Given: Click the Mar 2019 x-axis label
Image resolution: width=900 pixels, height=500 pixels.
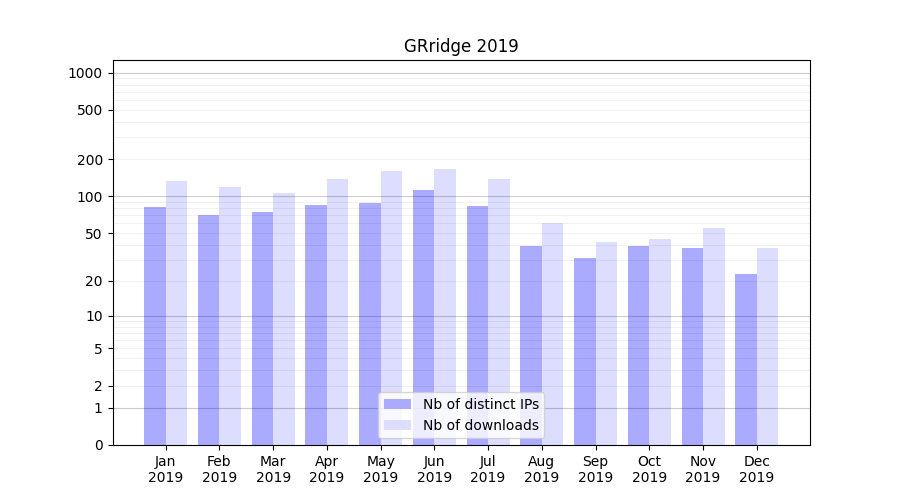Looking at the screenshot, I should pyautogui.click(x=273, y=469).
